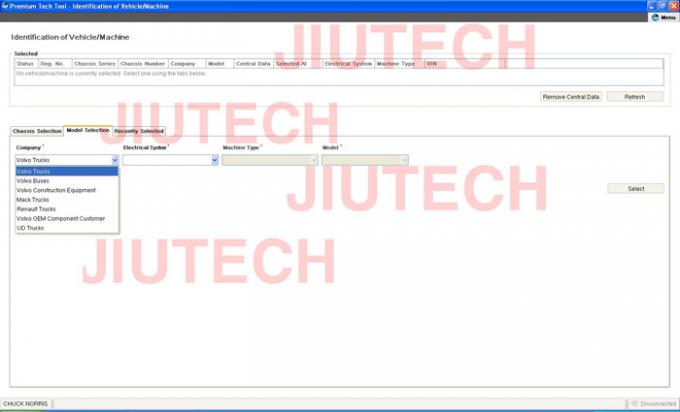Choose Volvo Construction Equipment option
Image resolution: width=680 pixels, height=412 pixels.
point(67,190)
